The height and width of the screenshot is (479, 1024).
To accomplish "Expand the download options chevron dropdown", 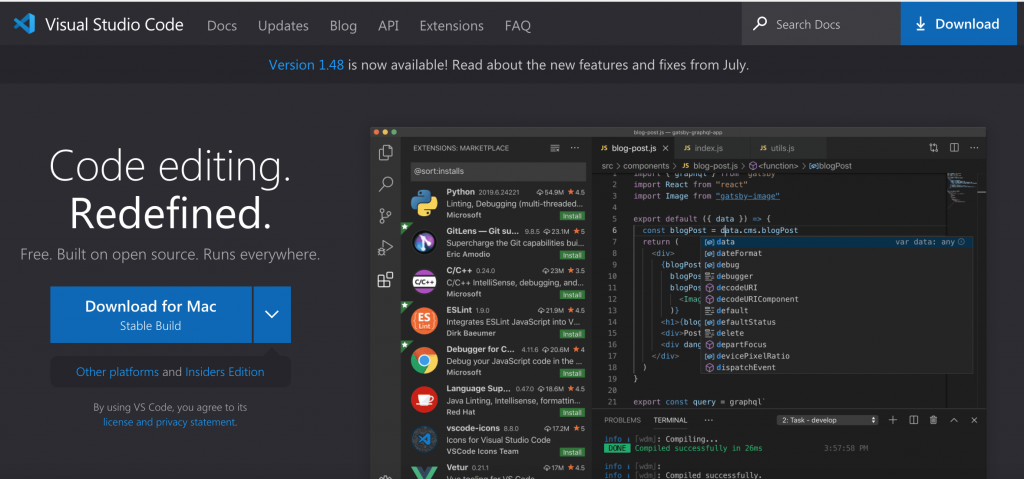I will point(272,314).
